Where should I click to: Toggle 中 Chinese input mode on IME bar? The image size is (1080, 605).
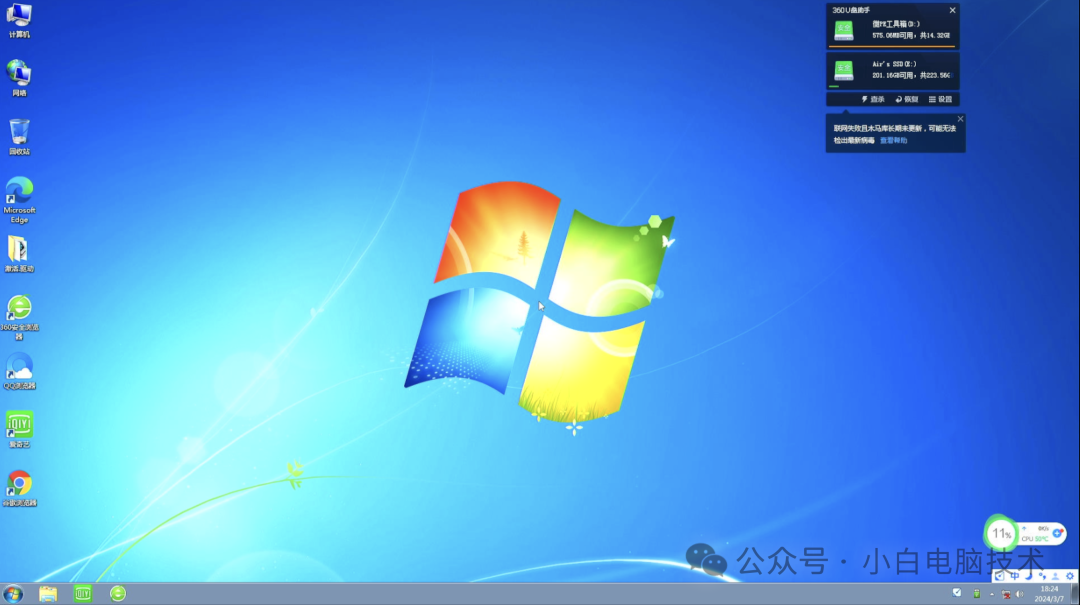(x=1015, y=576)
